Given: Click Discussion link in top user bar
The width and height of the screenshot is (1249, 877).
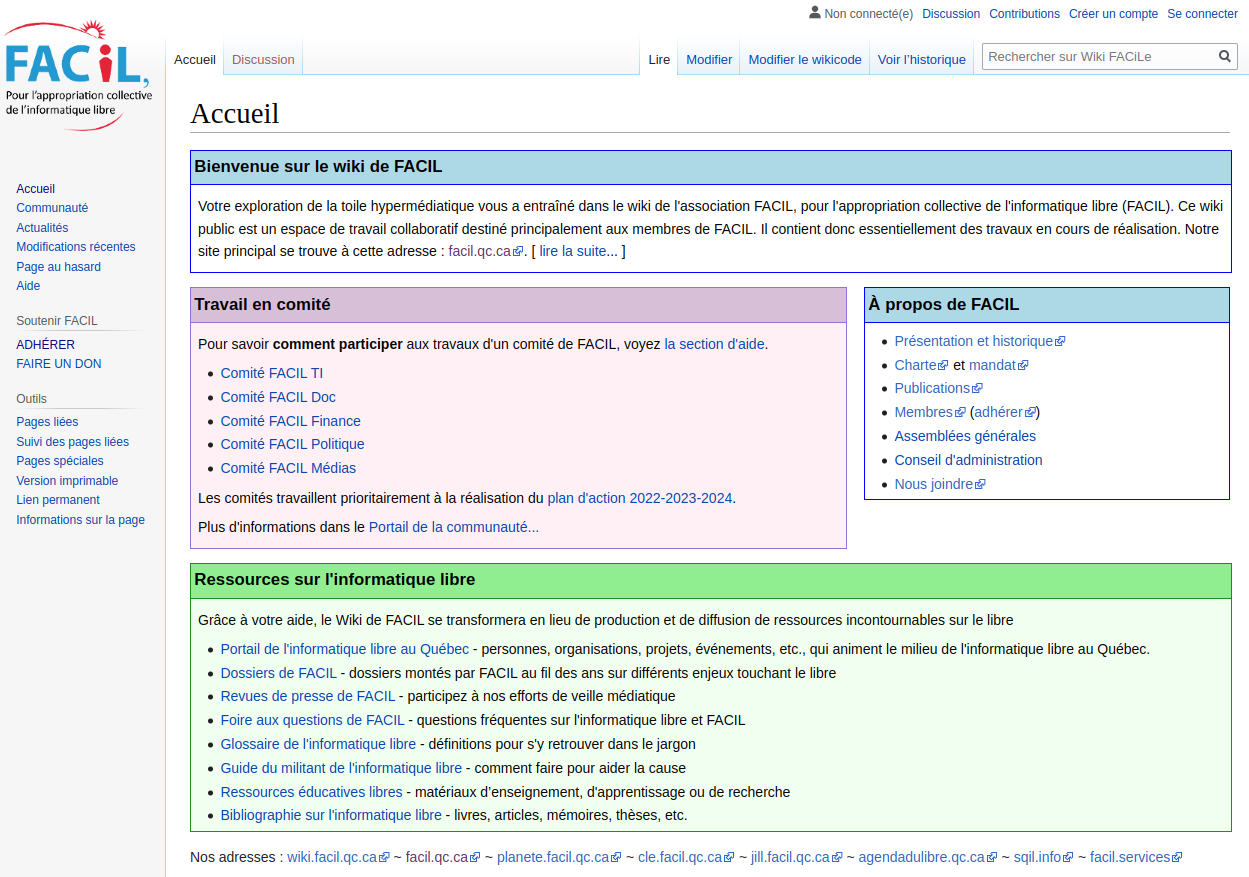Looking at the screenshot, I should tap(951, 14).
